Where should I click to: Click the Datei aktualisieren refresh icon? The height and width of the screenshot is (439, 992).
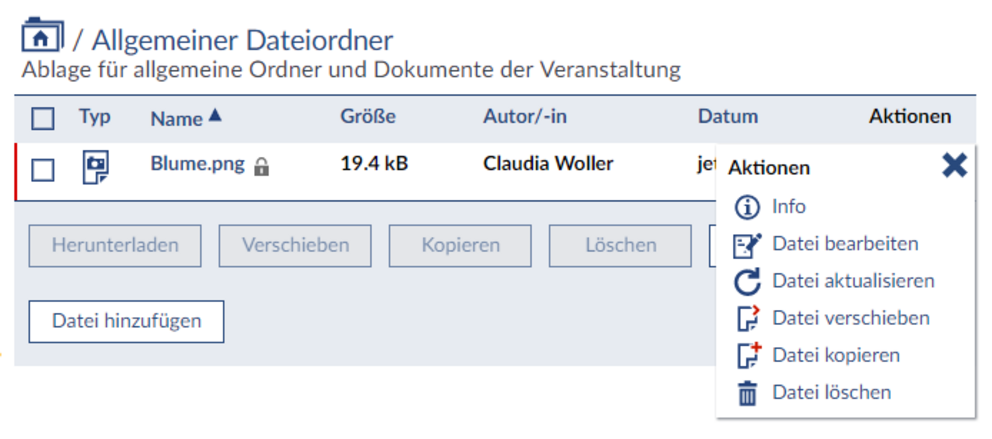click(x=747, y=281)
